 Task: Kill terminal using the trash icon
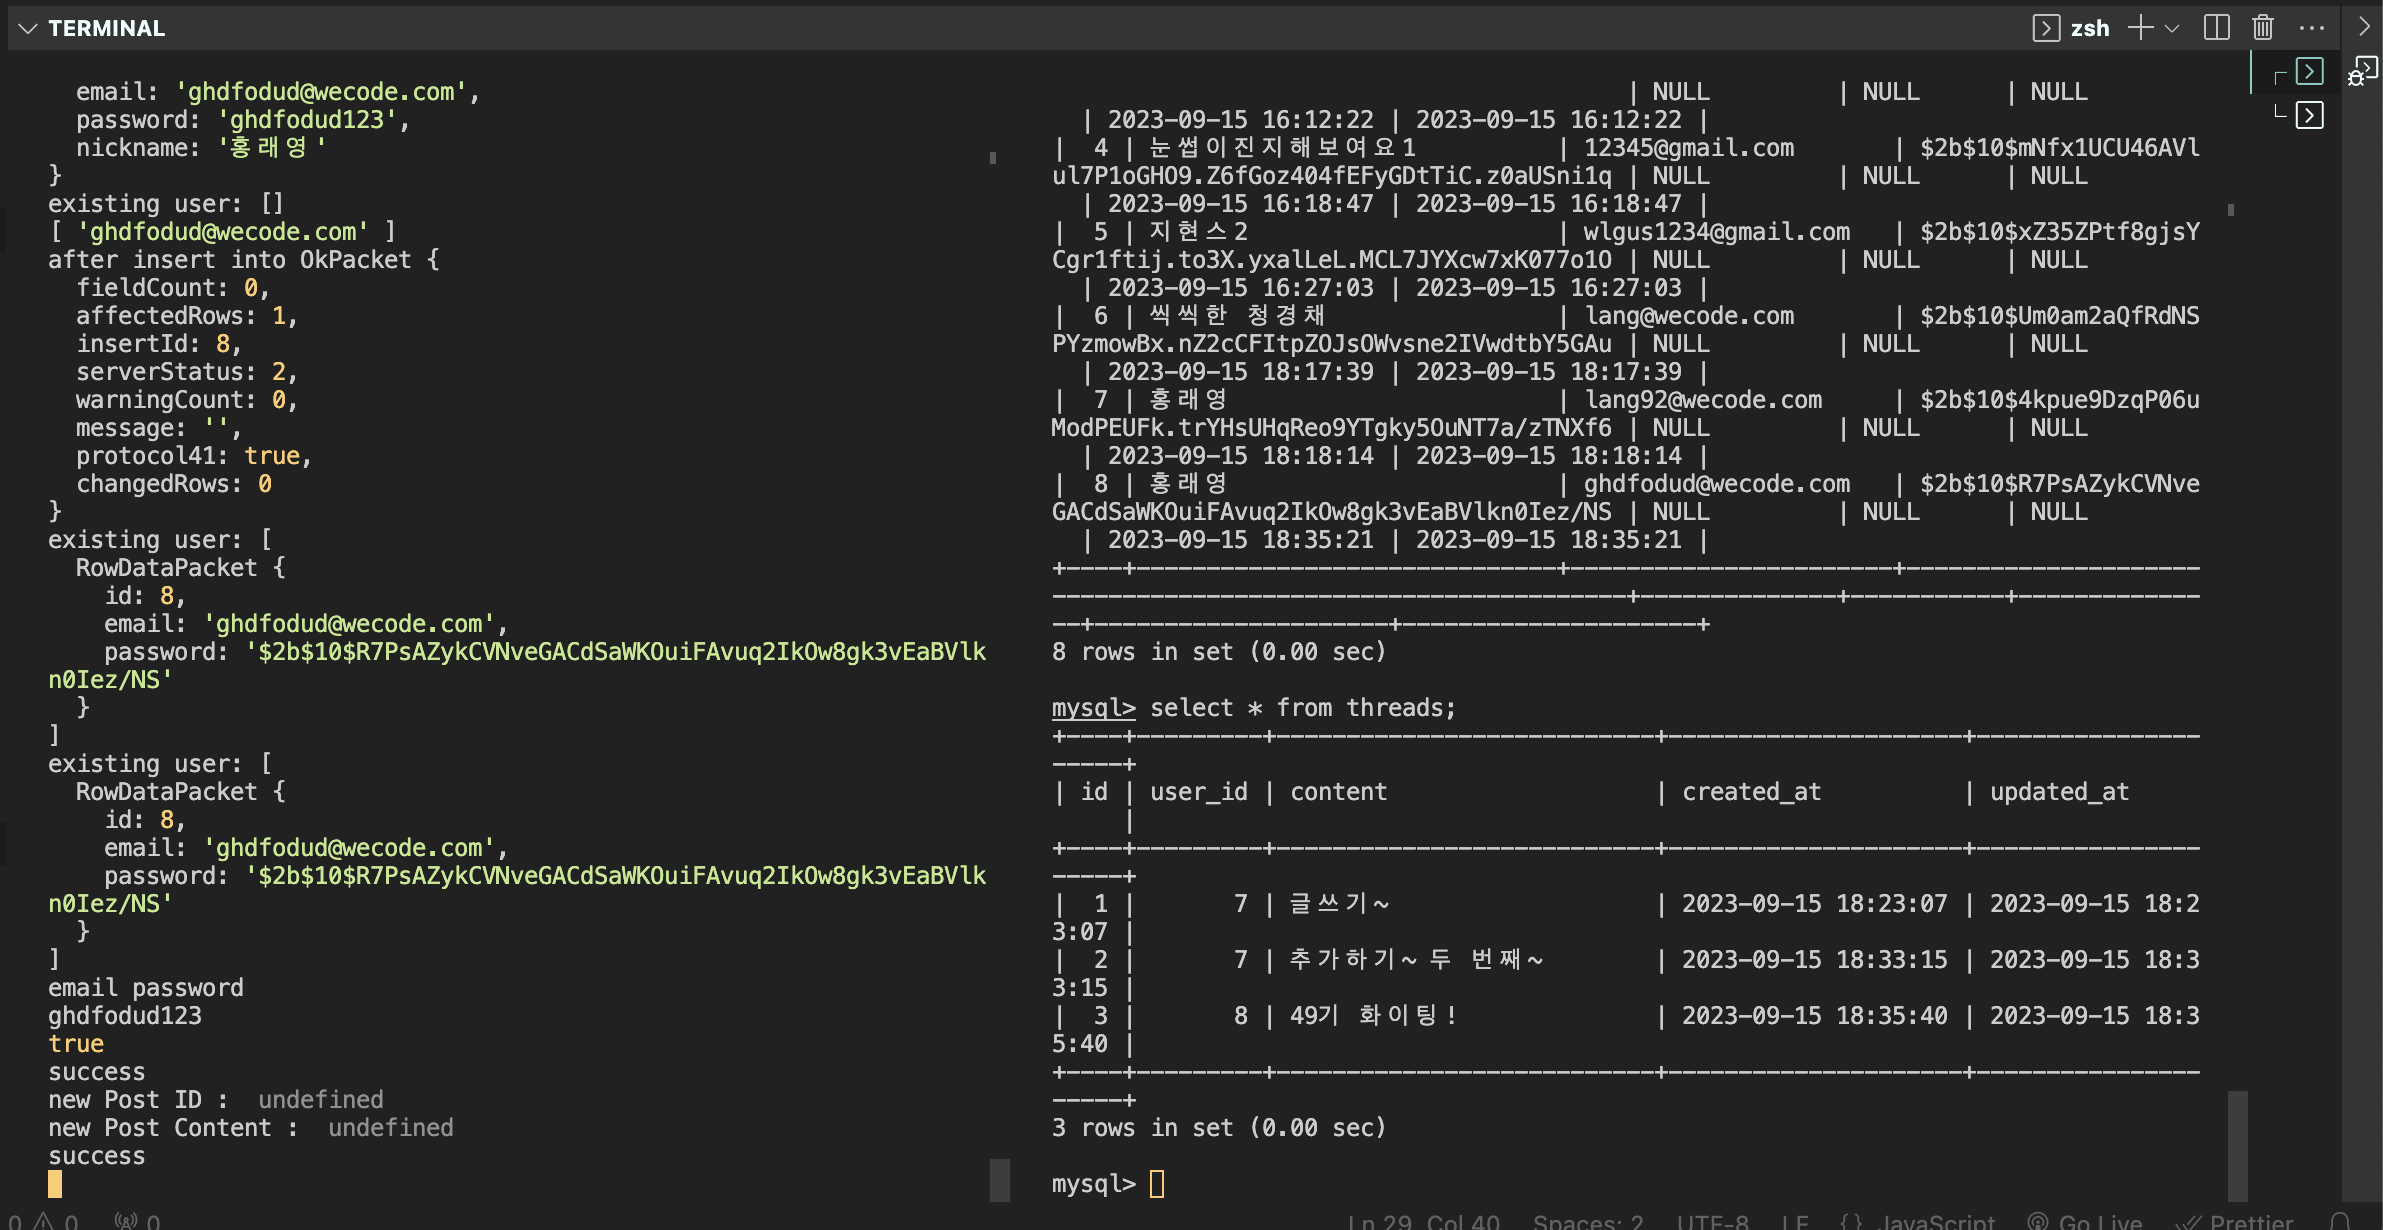[x=2263, y=28]
